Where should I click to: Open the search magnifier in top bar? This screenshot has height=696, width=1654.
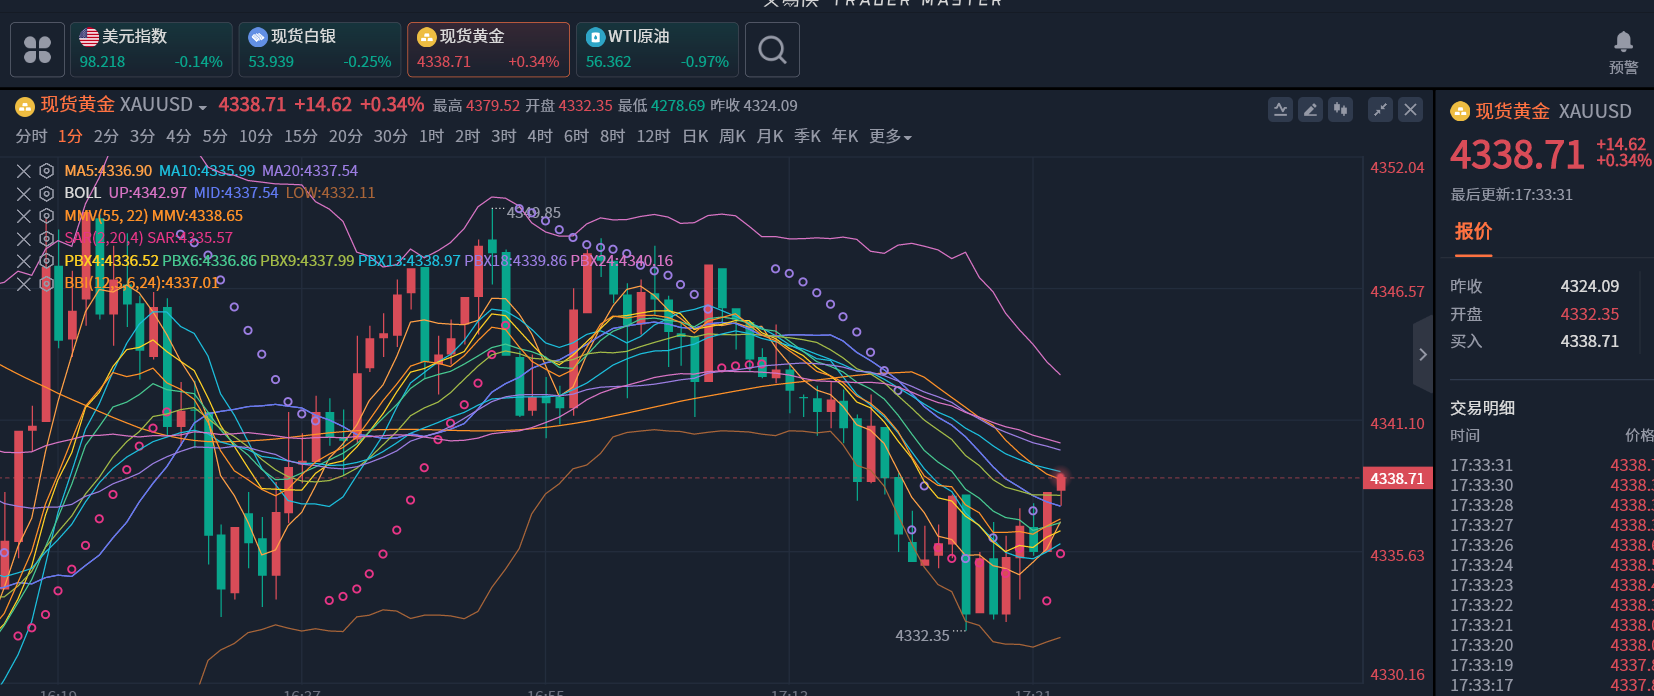coord(772,50)
